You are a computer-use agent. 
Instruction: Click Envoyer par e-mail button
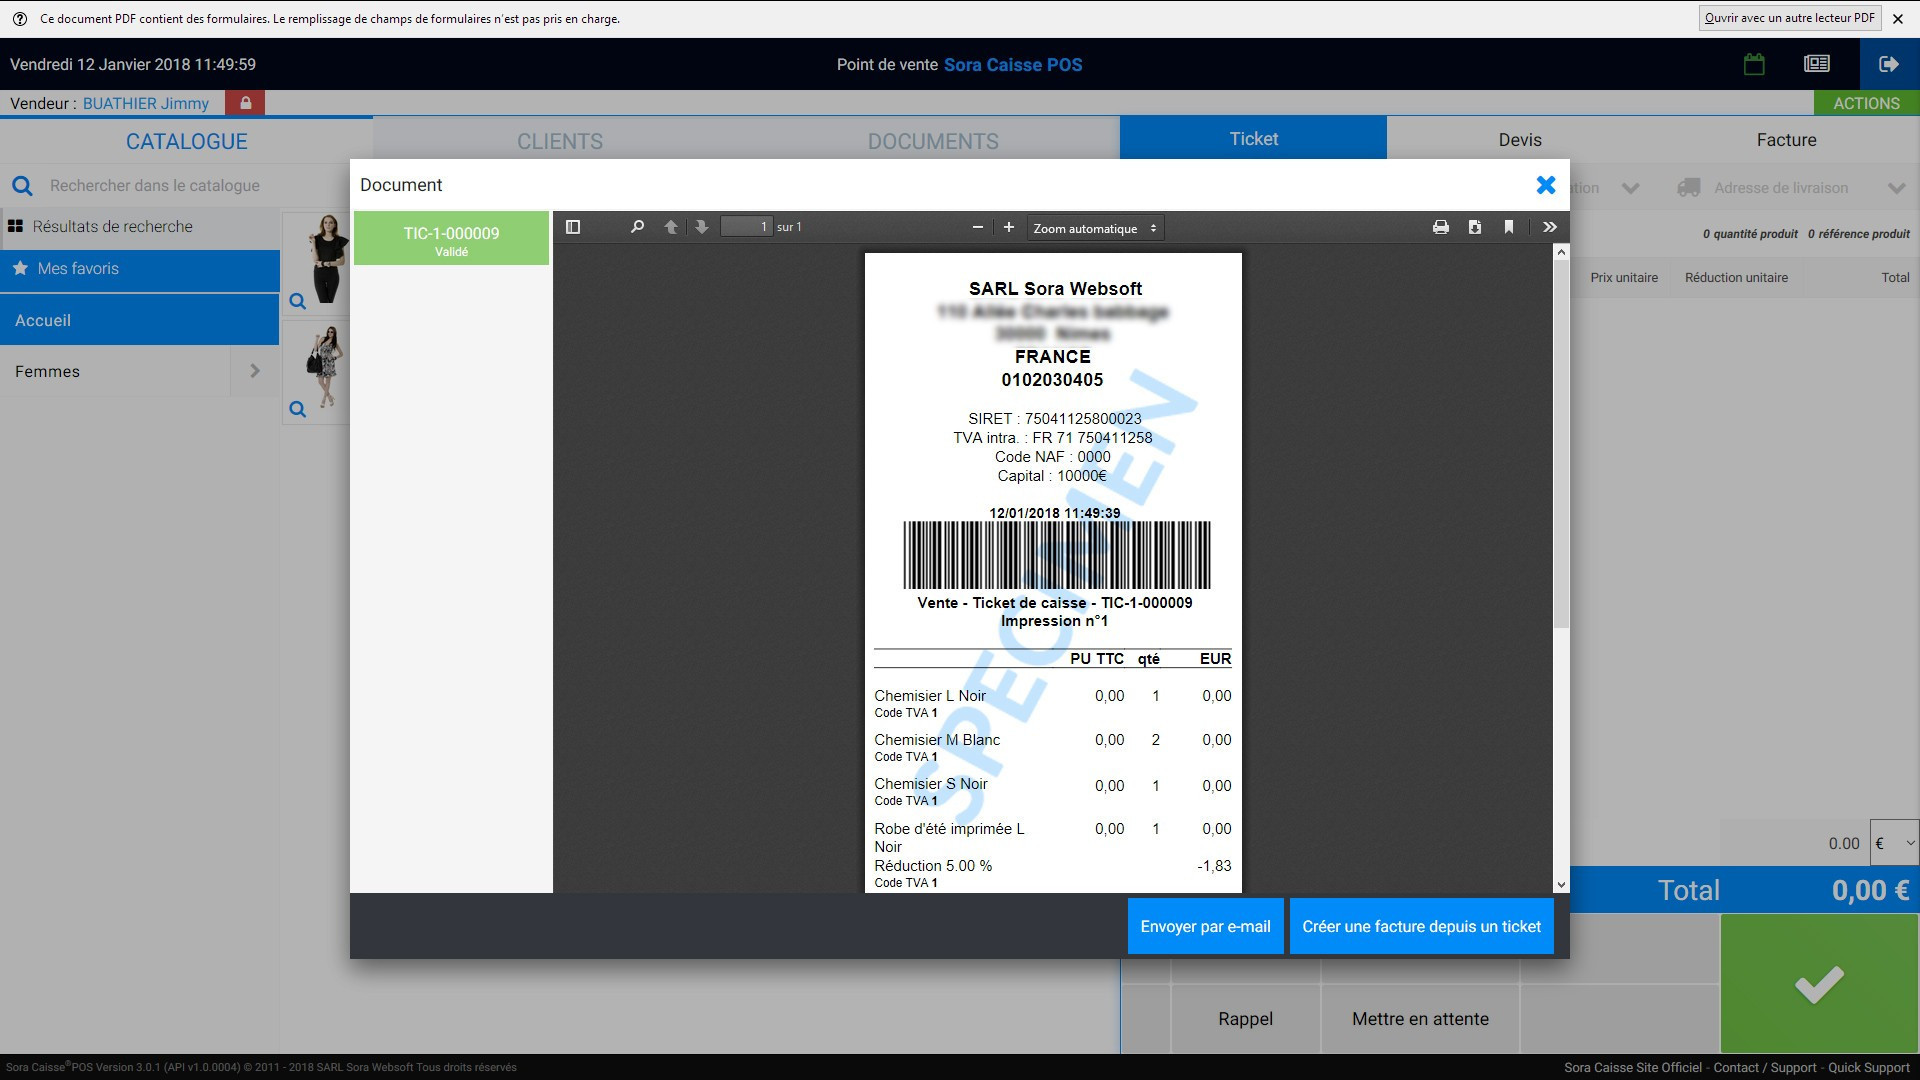coord(1205,926)
